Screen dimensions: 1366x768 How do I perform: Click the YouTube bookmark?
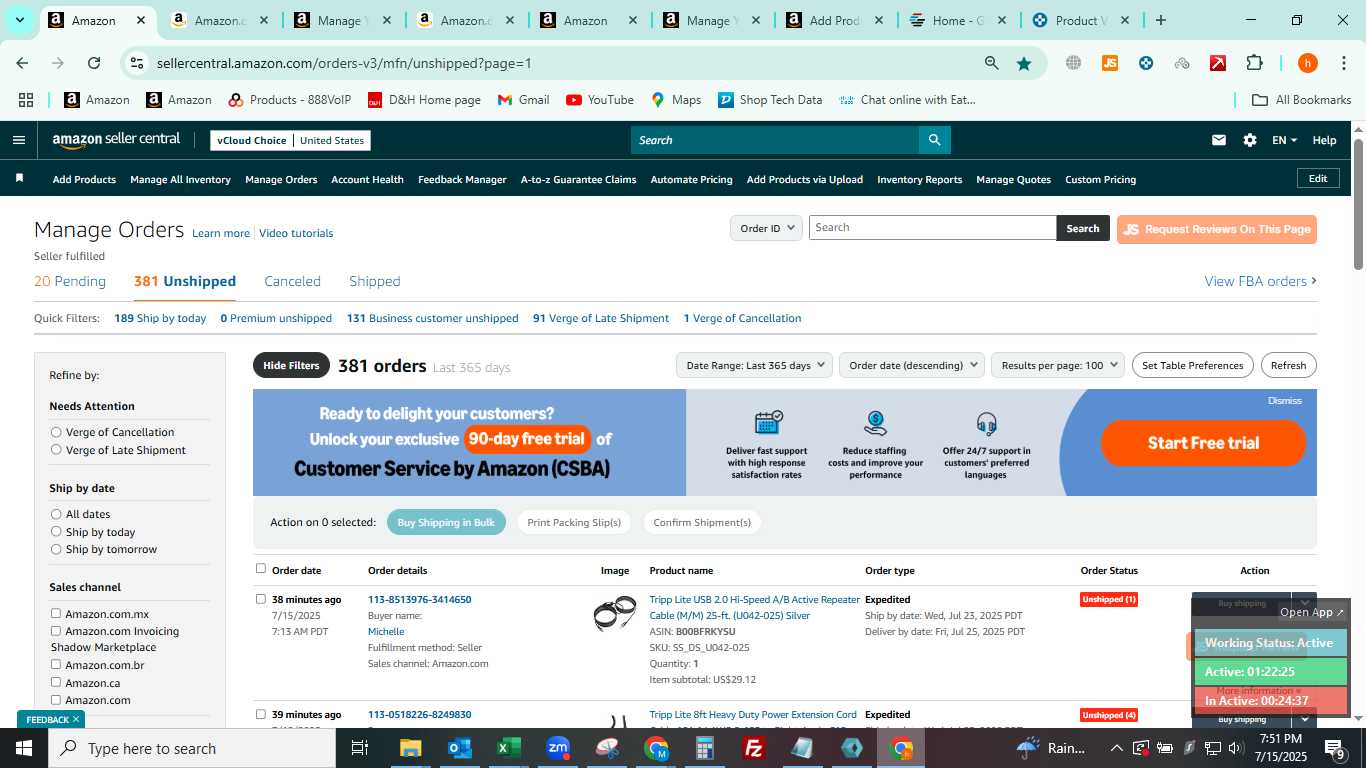click(x=600, y=100)
